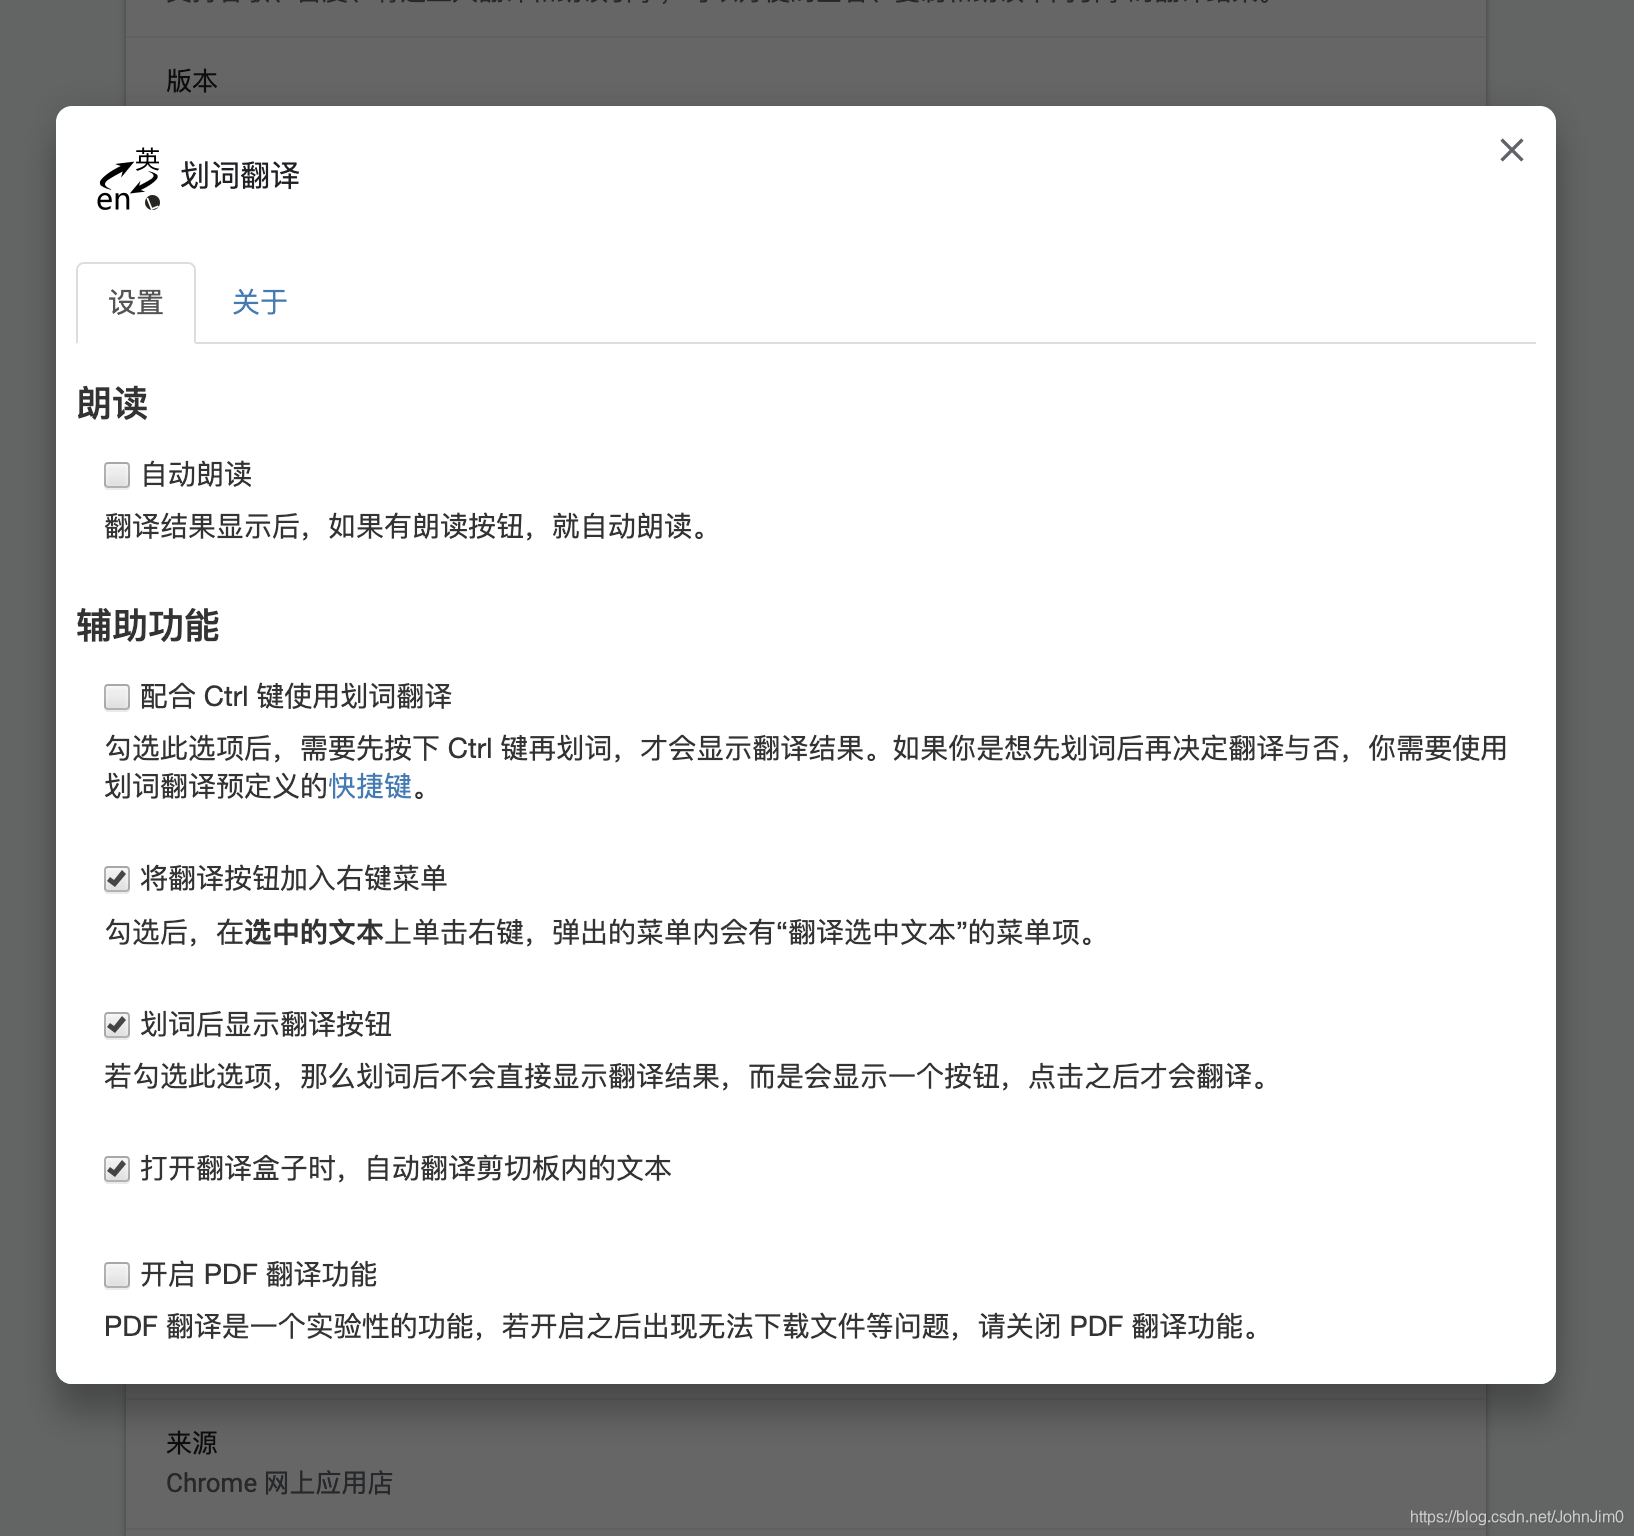Uncheck 划词后显示翻译按钮

click(117, 1025)
